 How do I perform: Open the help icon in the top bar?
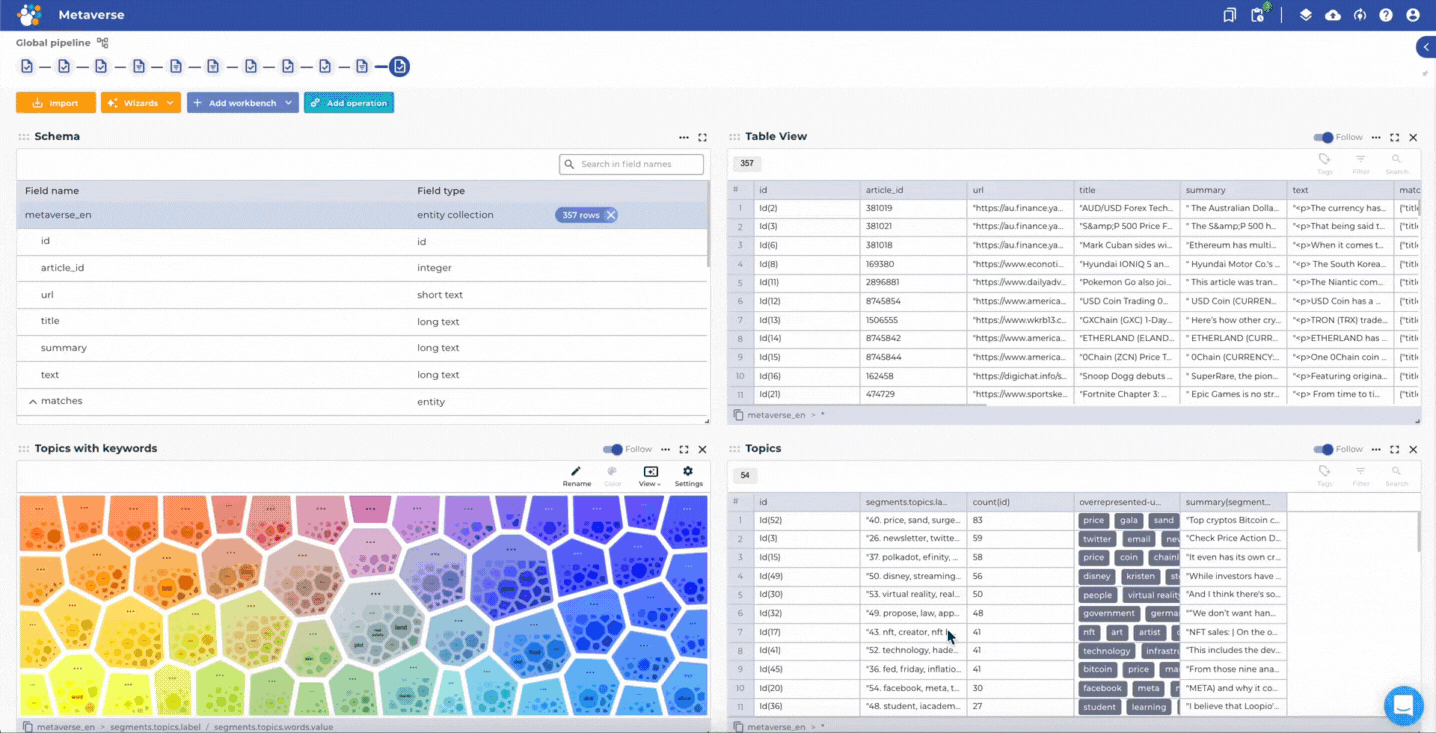[1386, 14]
